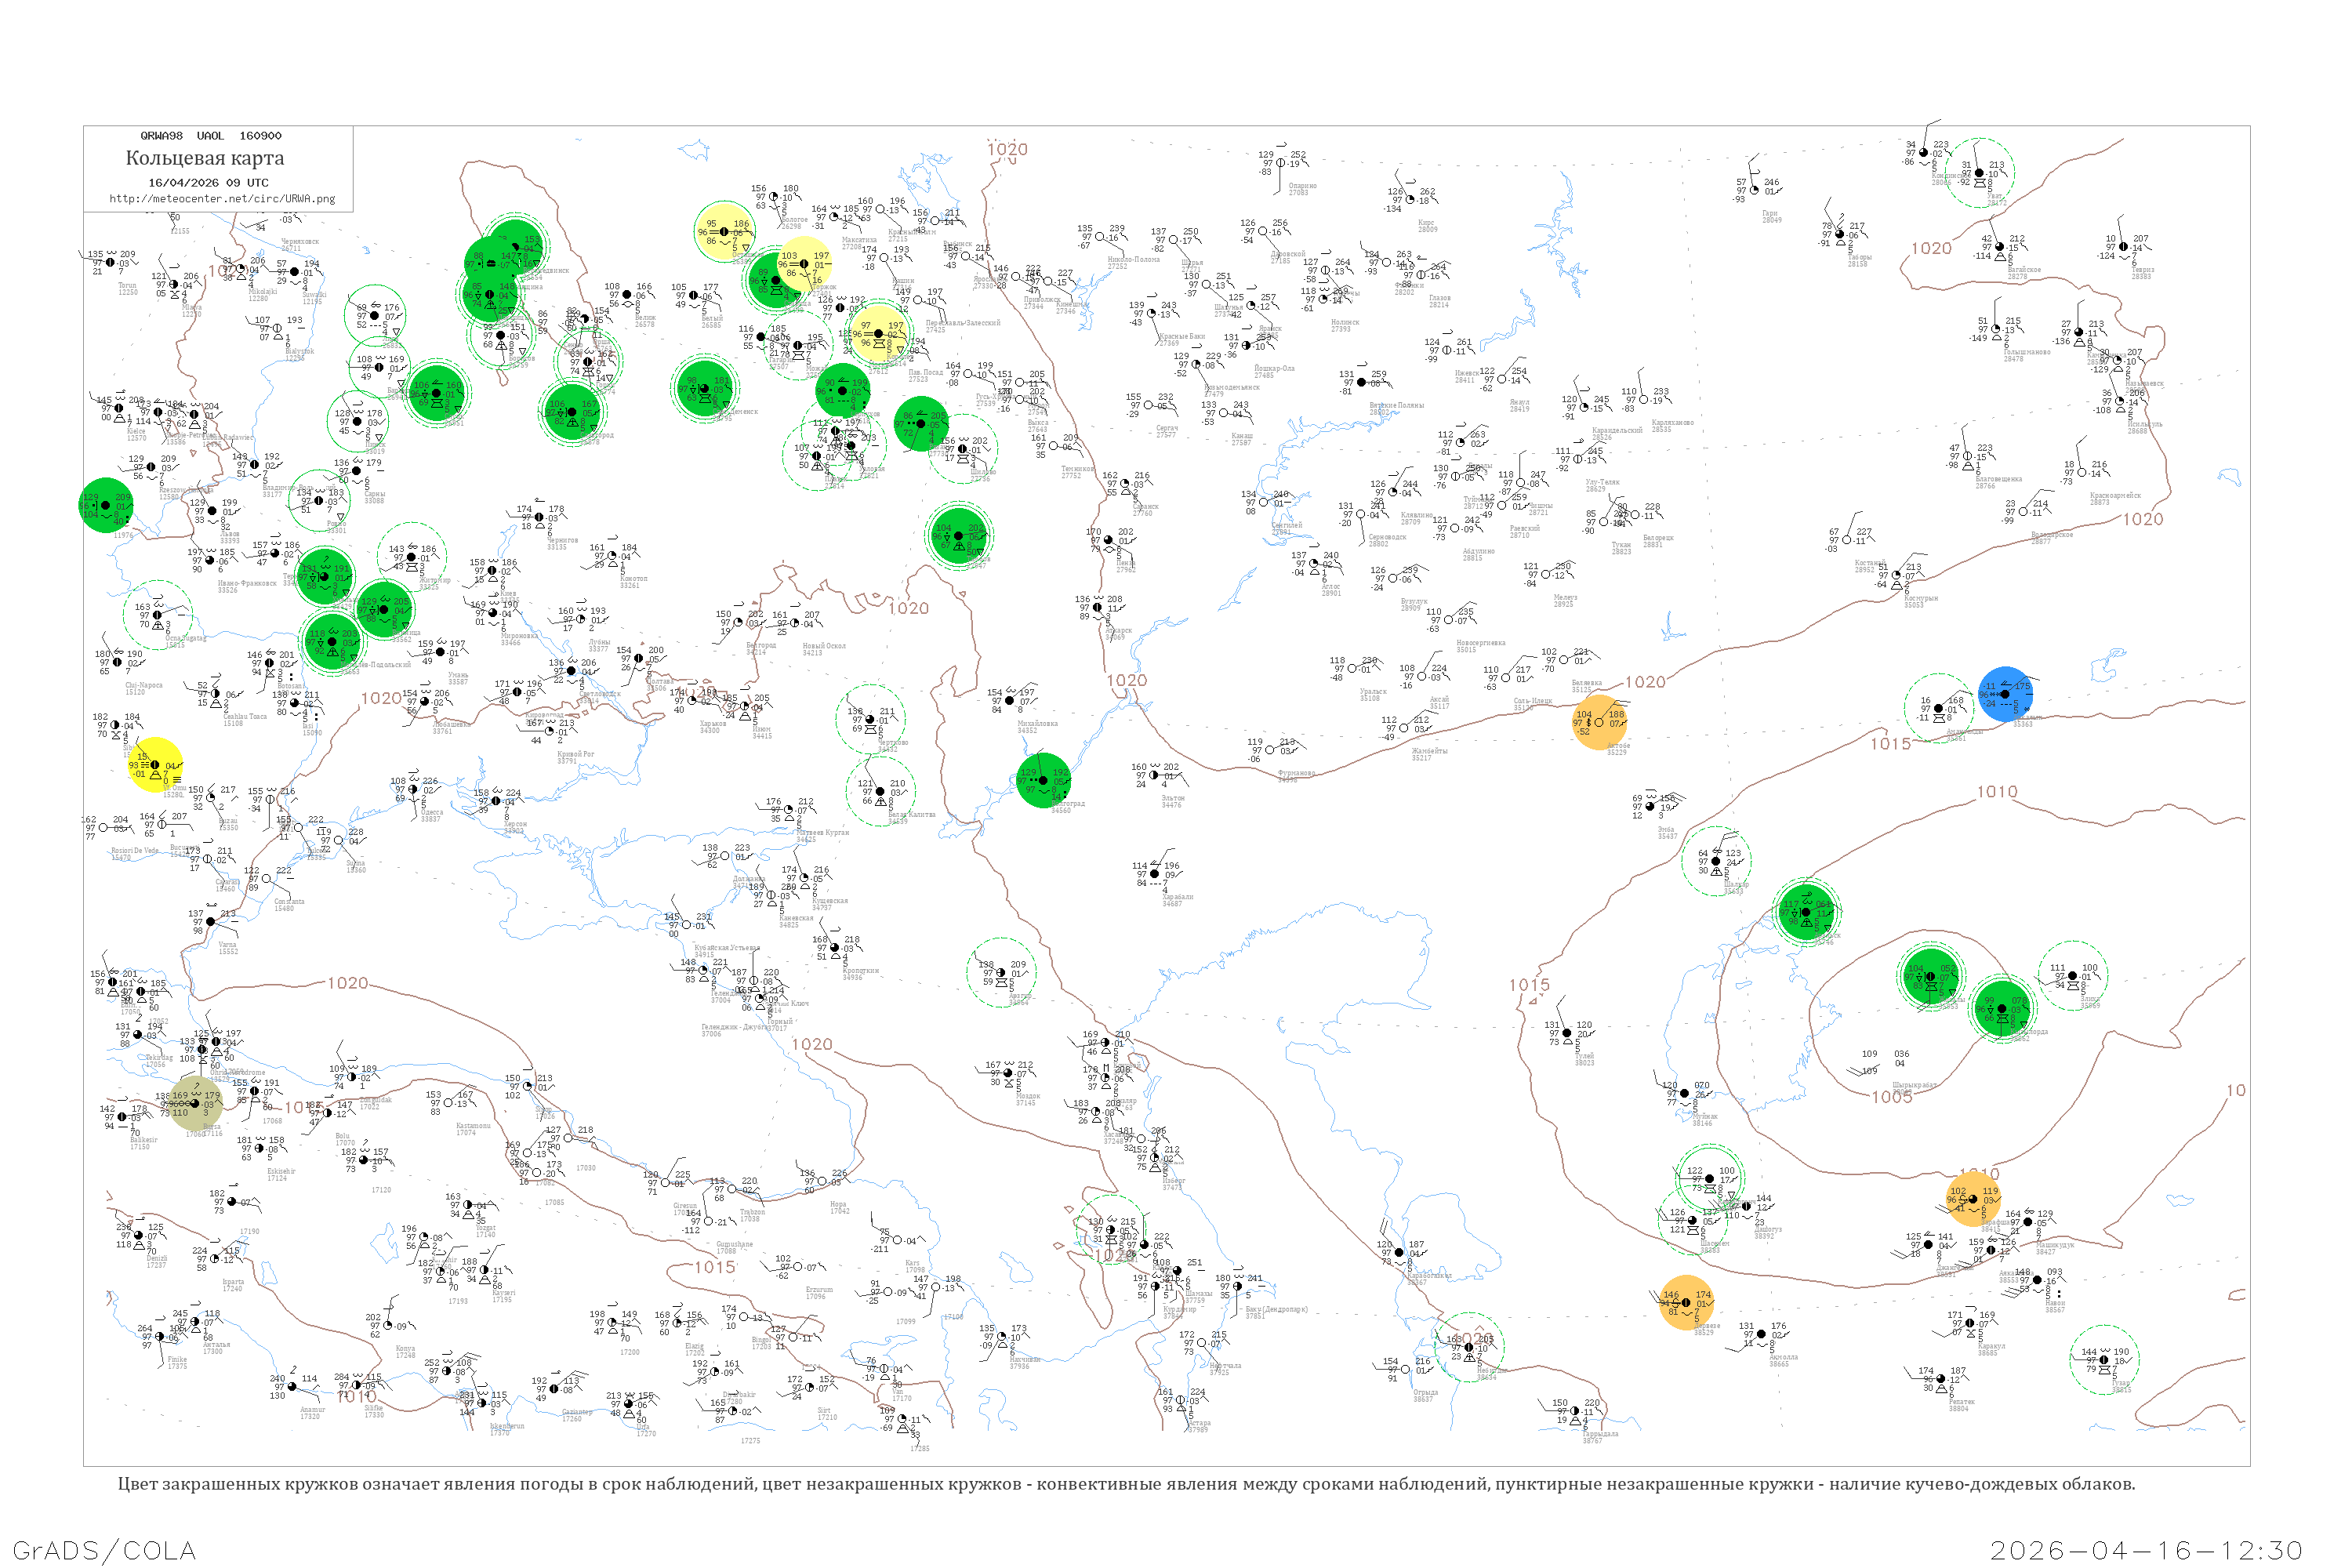The image size is (2352, 1568).
Task: Click the 2026-04-16-12:30 timestamp
Action: tap(2146, 1549)
